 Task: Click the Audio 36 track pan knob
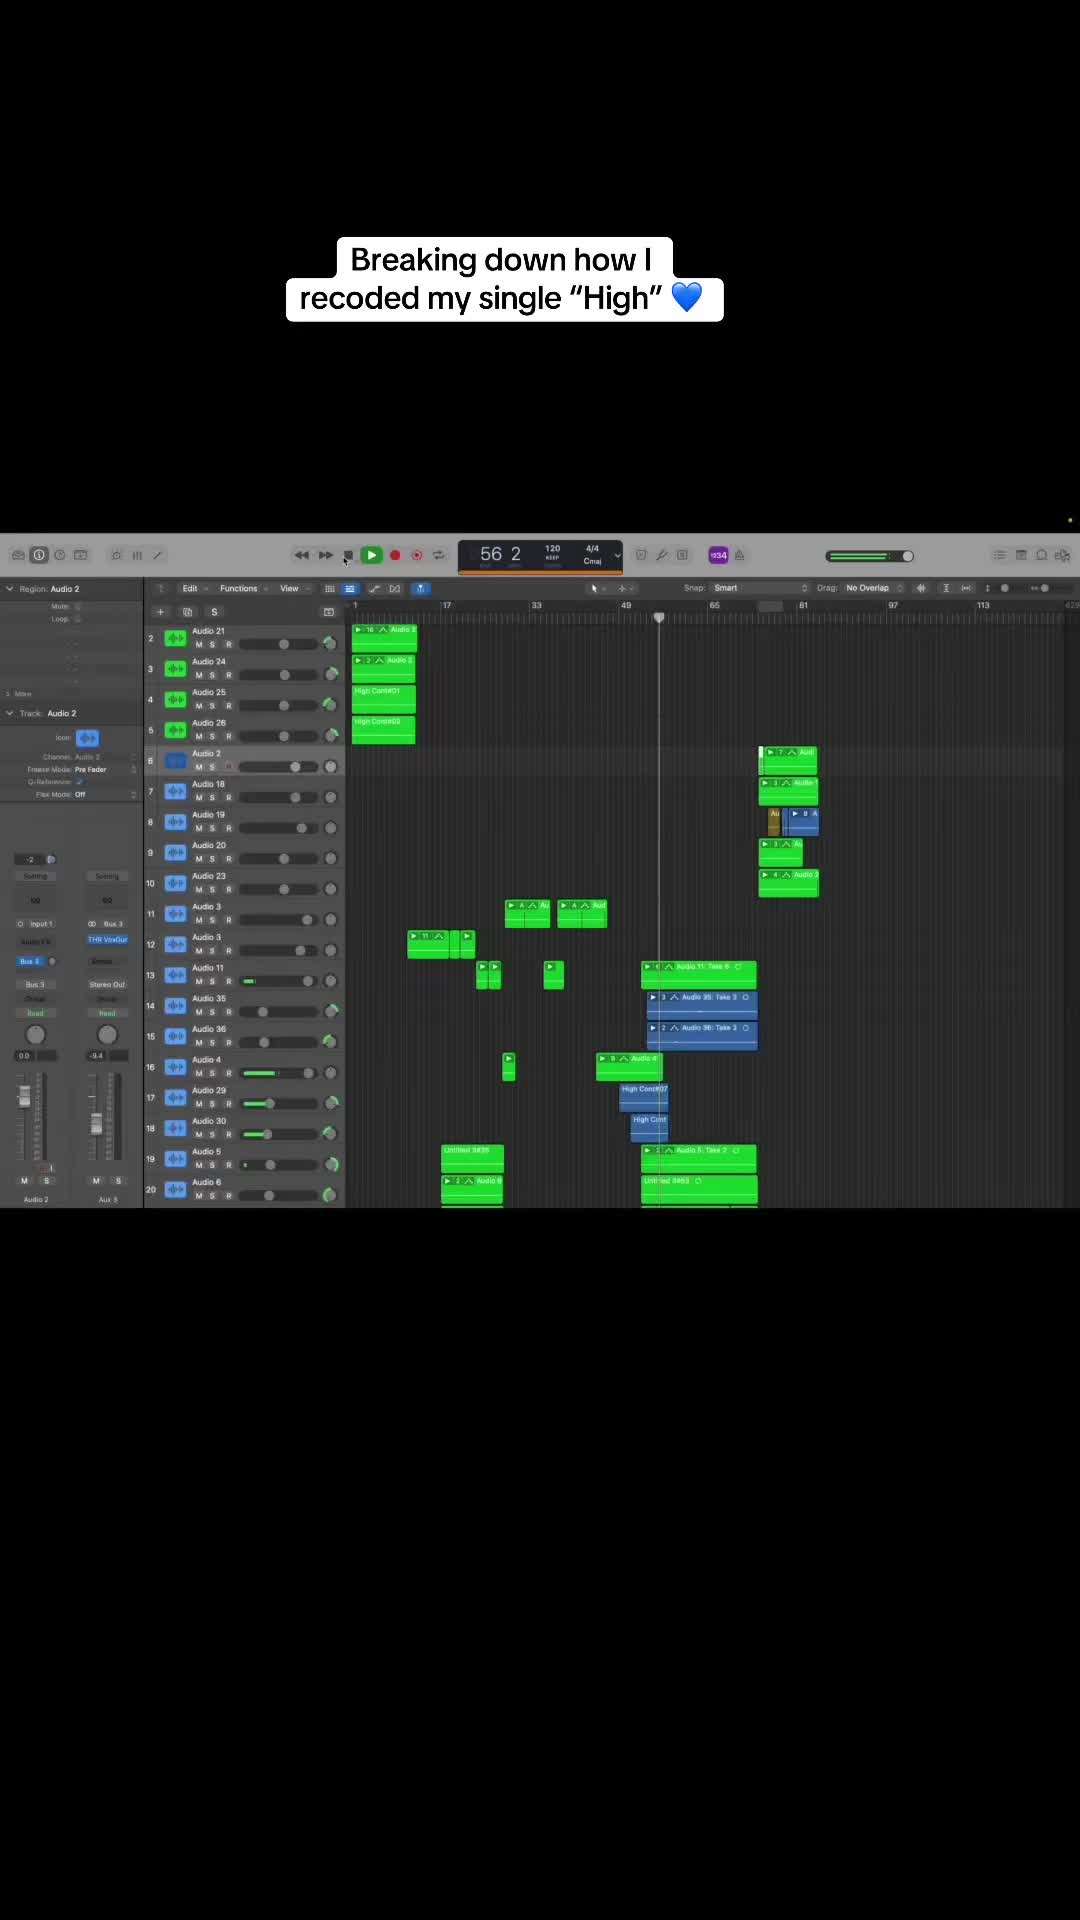330,1041
